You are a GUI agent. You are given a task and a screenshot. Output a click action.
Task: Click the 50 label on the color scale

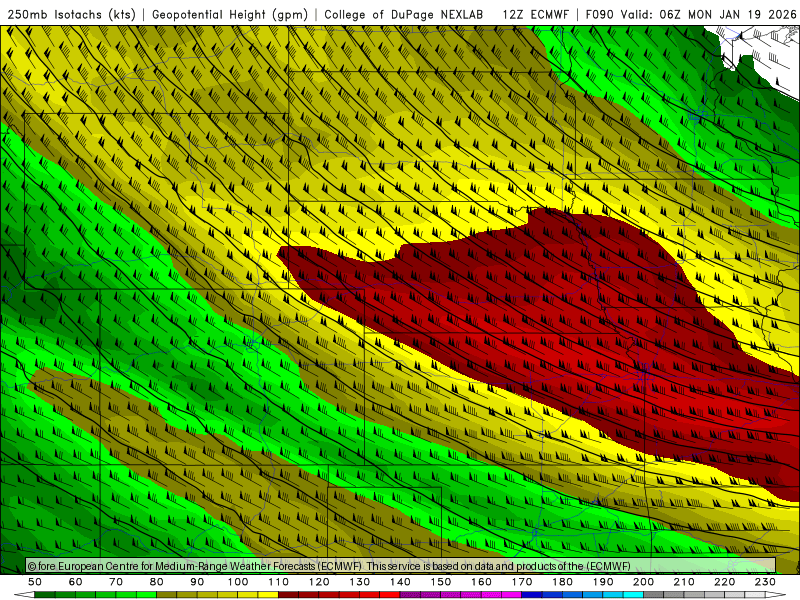tap(35, 582)
